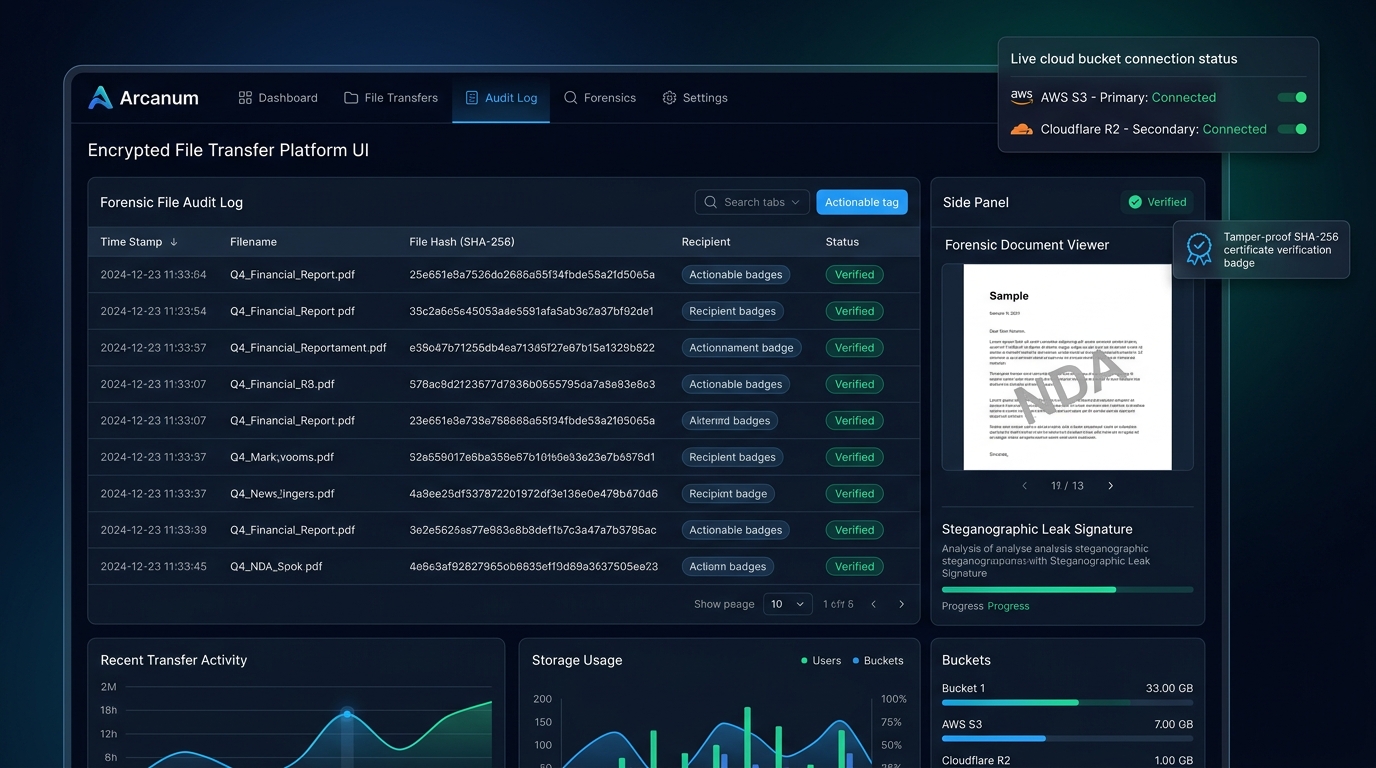Click the Cloudflare R2 cloud icon

pyautogui.click(x=1021, y=129)
